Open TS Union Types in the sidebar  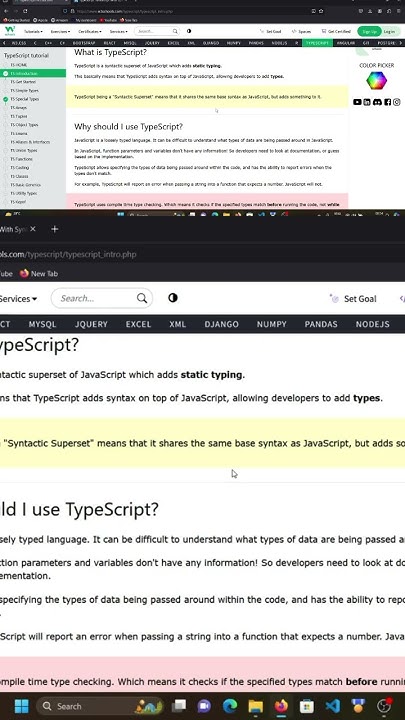coord(23,150)
